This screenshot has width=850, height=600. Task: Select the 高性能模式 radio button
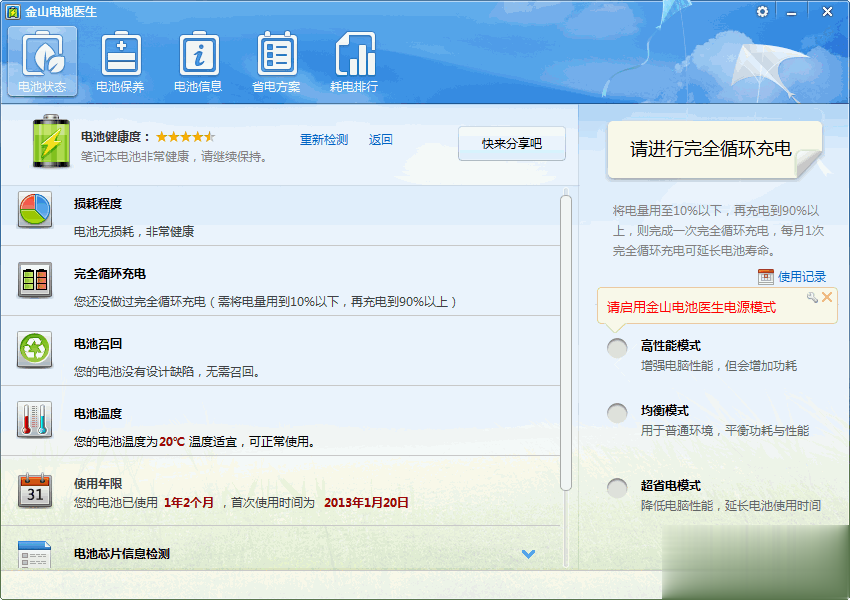pos(617,348)
